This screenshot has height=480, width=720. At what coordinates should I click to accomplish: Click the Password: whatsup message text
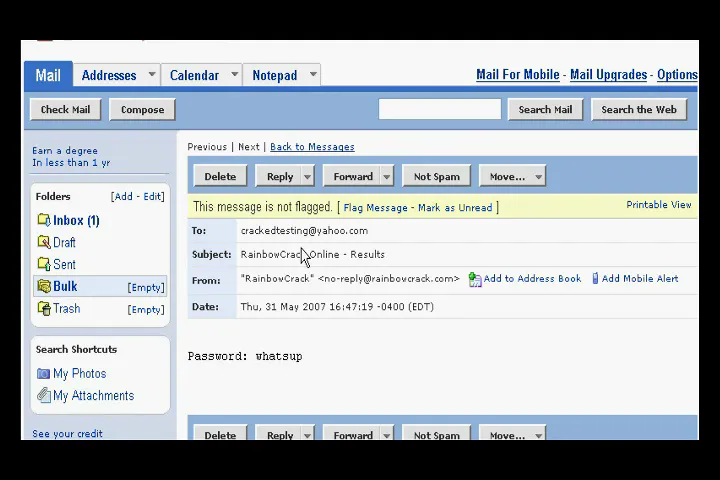click(x=245, y=356)
